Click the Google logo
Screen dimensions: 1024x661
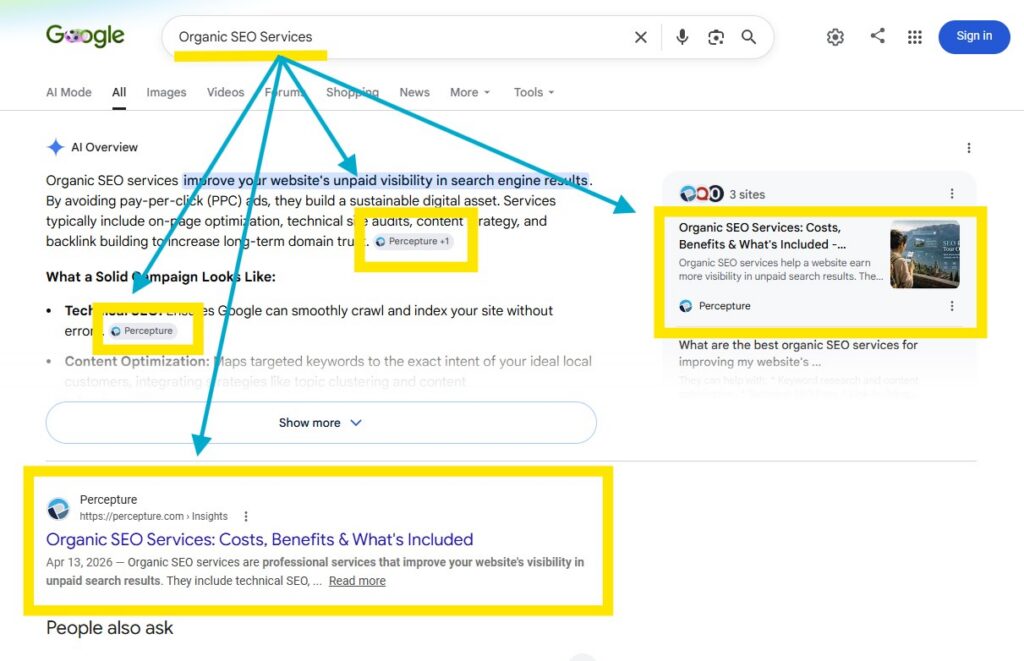[85, 36]
